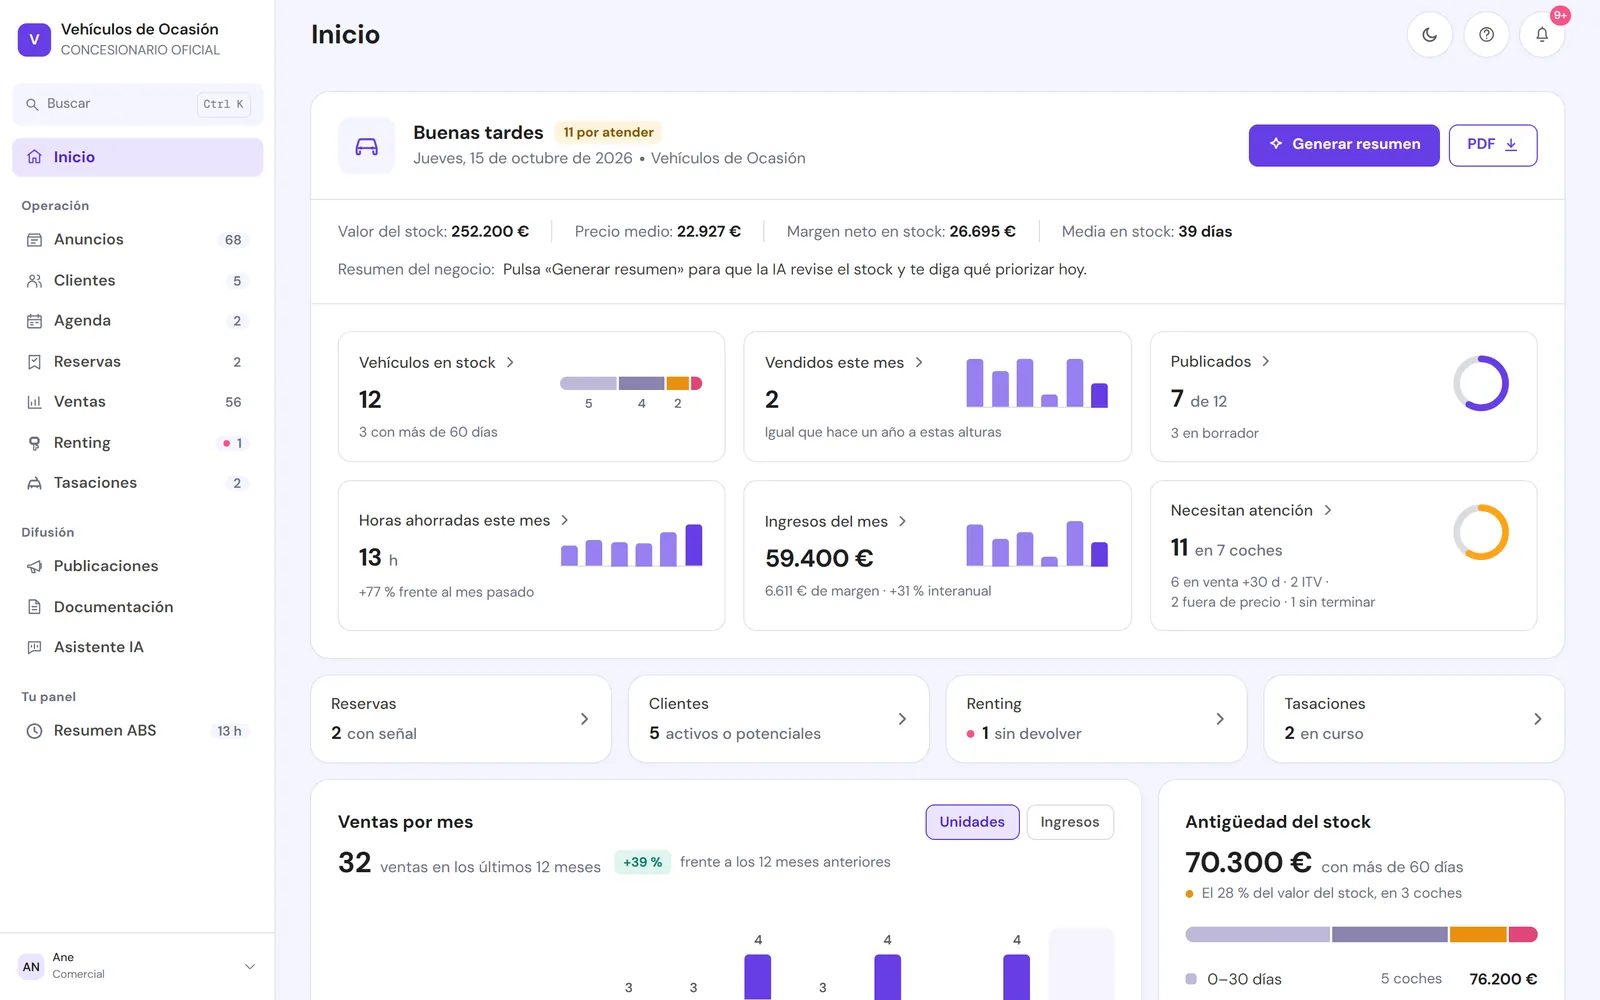
Task: Open Clientes 5 activos o potenciales card
Action: point(779,719)
